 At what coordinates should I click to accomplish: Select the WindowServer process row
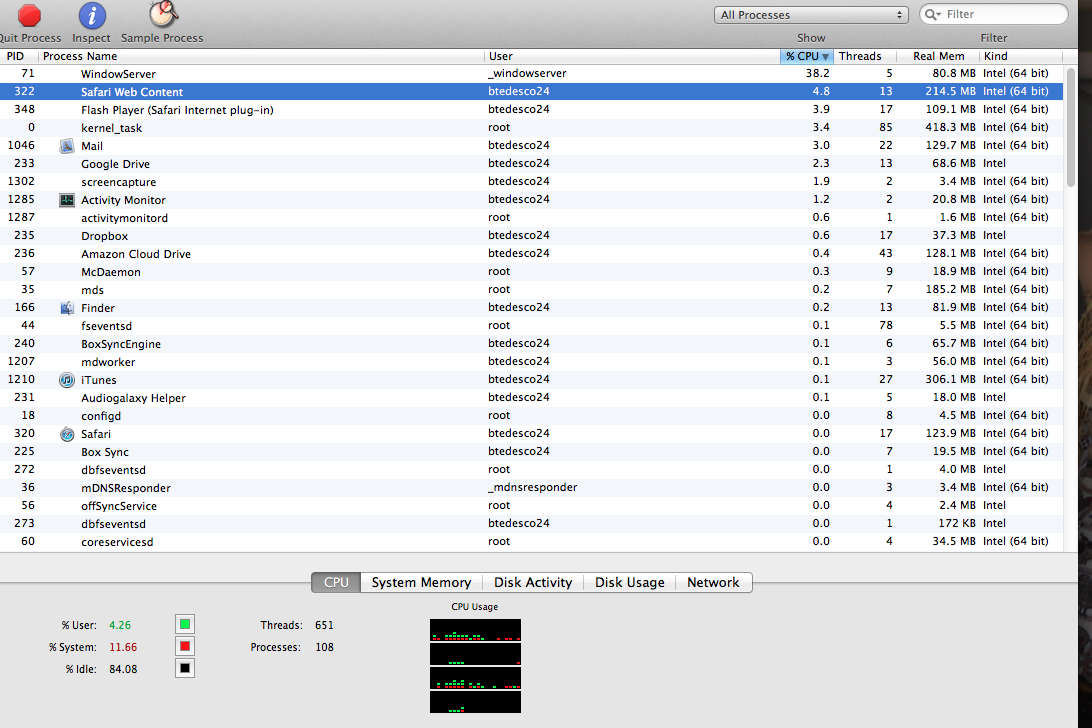click(531, 73)
